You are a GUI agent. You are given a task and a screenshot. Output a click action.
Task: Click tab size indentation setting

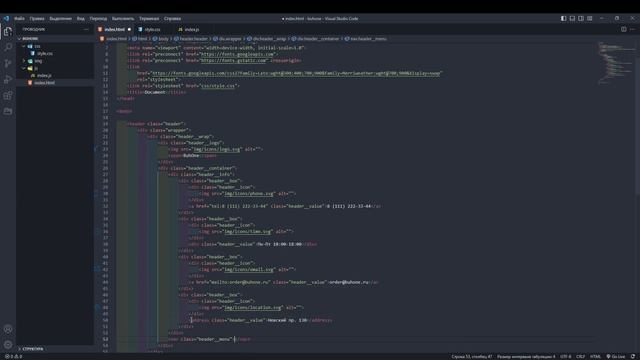pyautogui.click(x=526, y=356)
